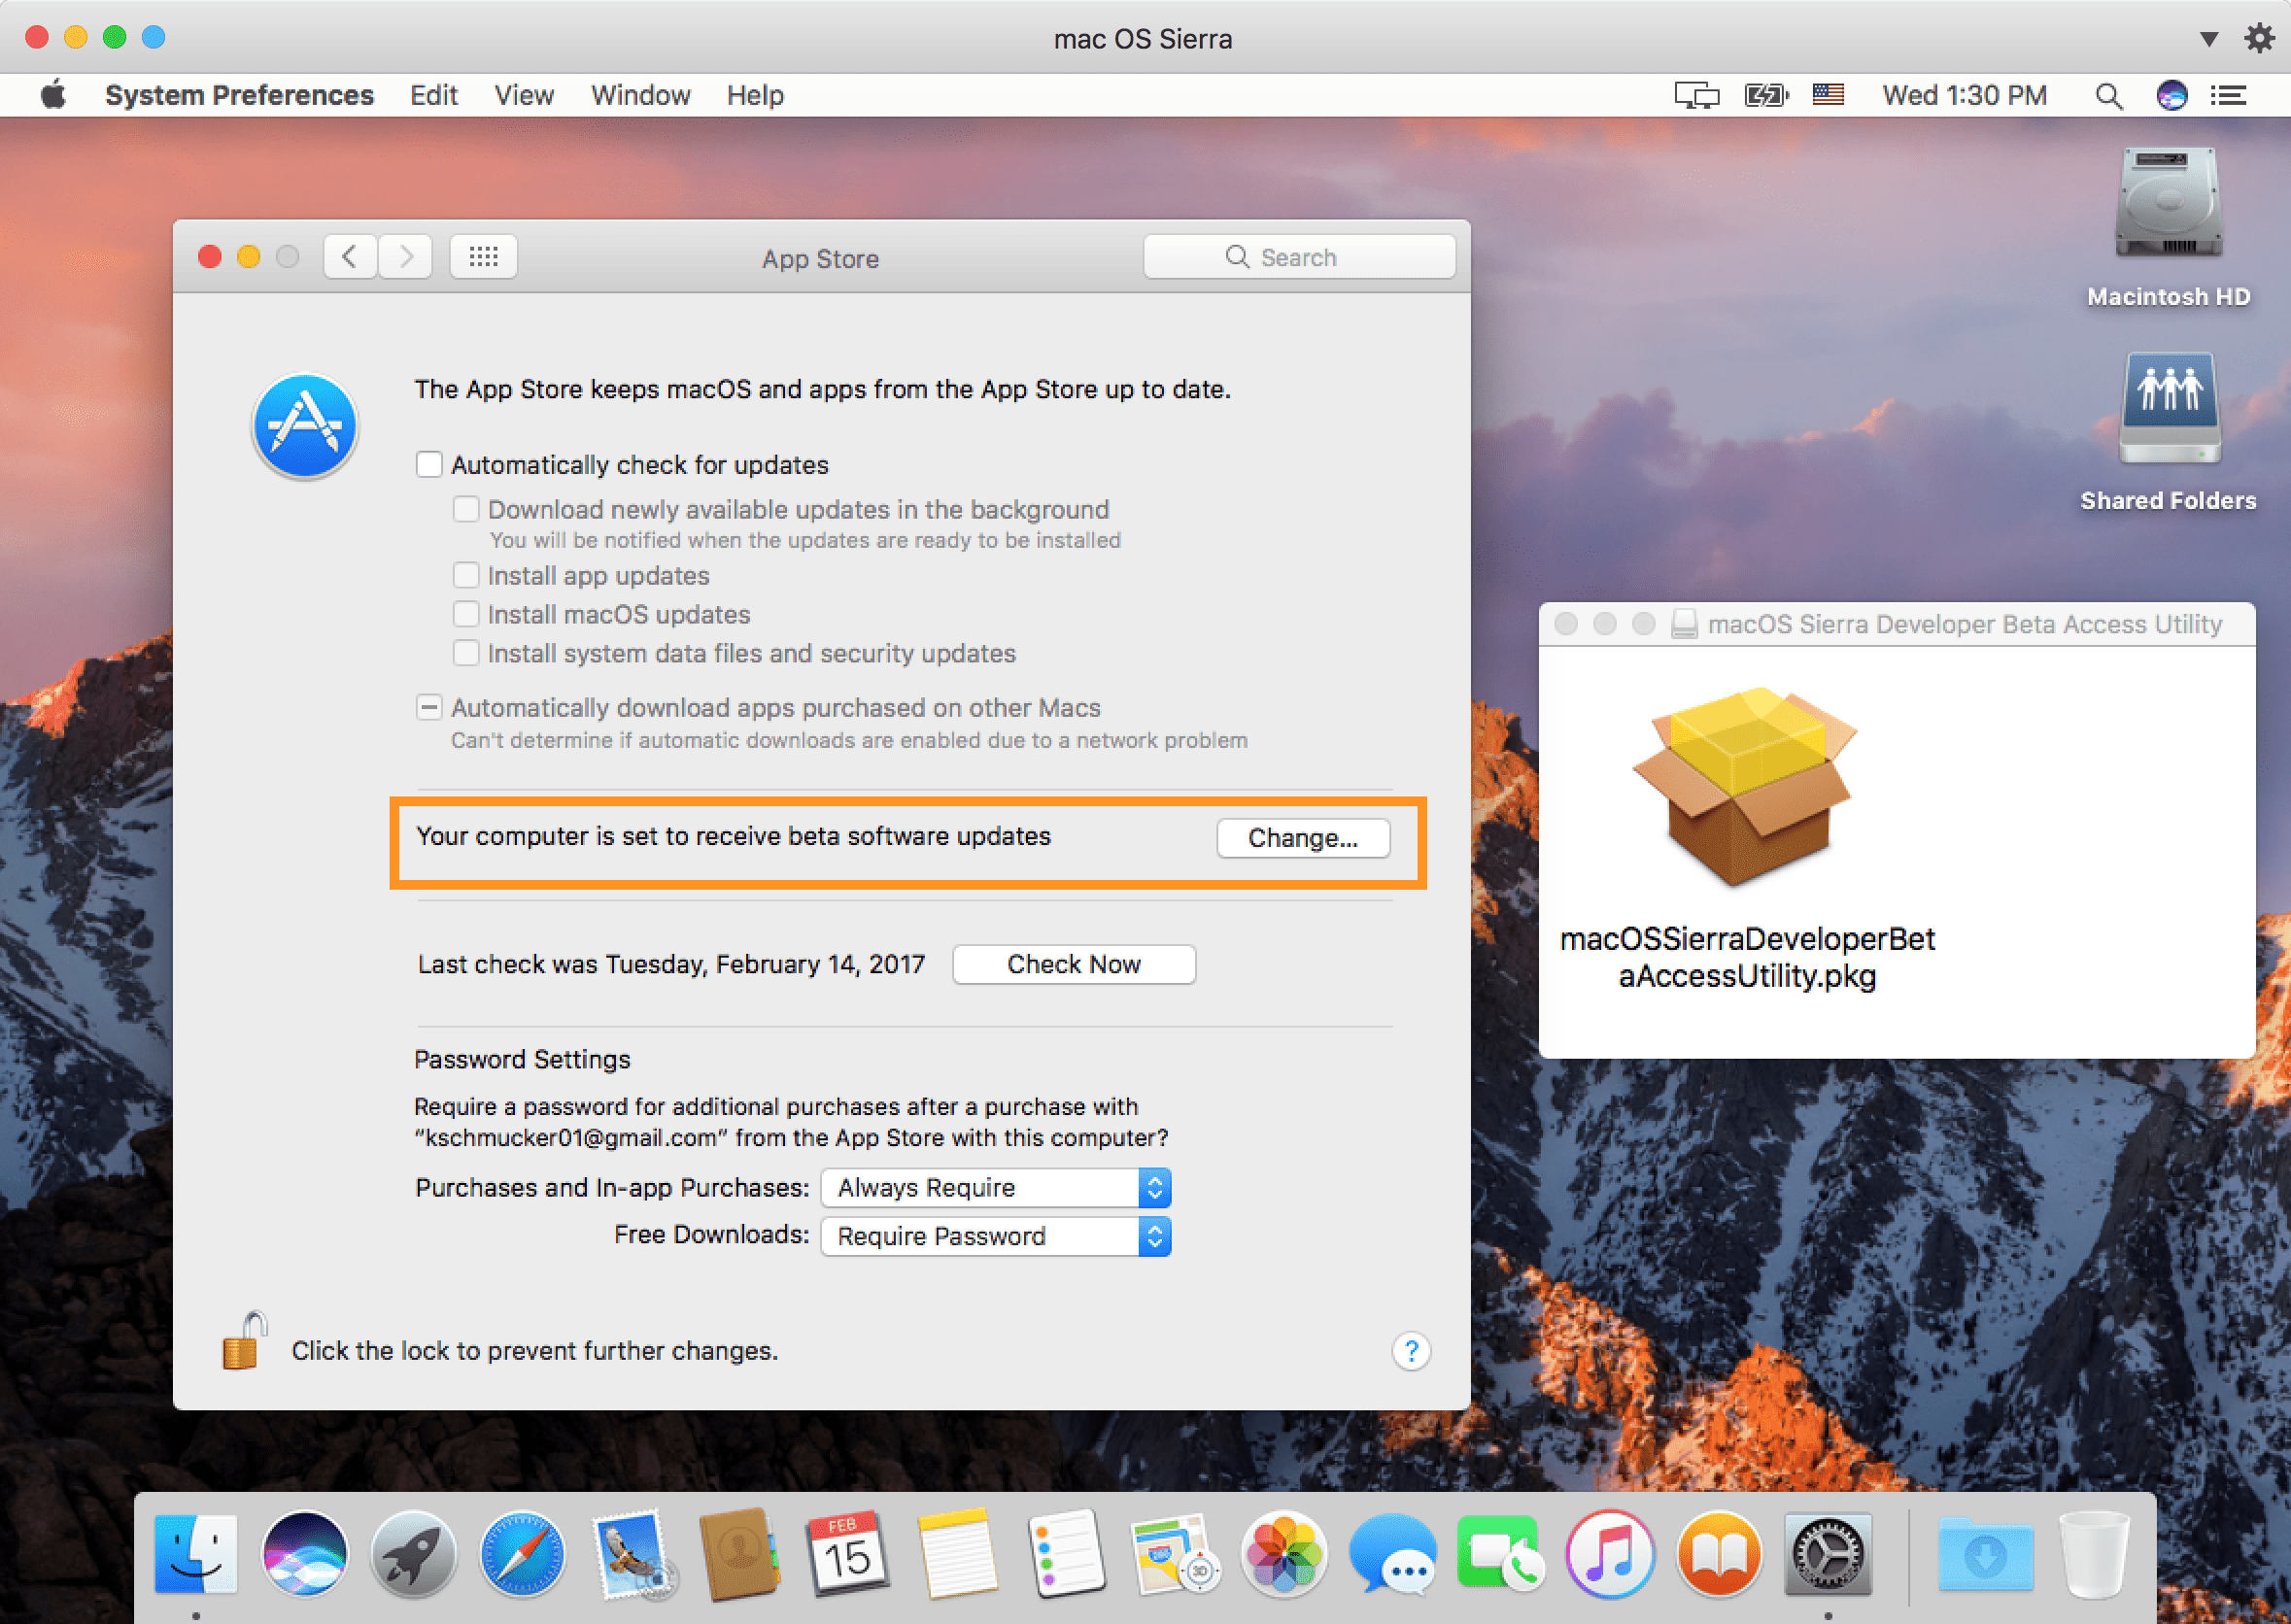Open System Preferences gear in Dock
Image resolution: width=2291 pixels, height=1624 pixels.
[x=1828, y=1554]
